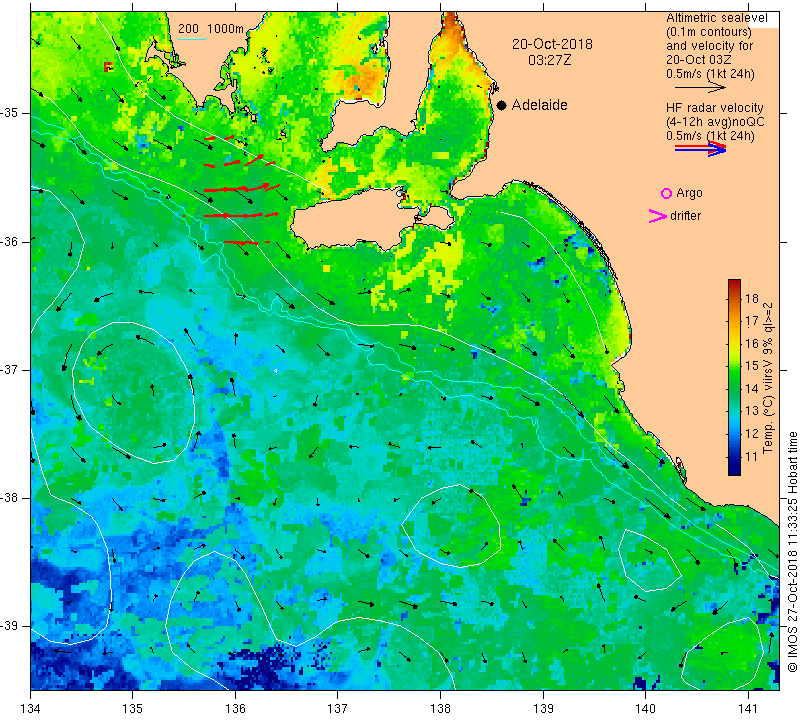Image resolution: width=800 pixels, height=720 pixels.
Task: Click the colorbar tick label 18
Action: 752,299
